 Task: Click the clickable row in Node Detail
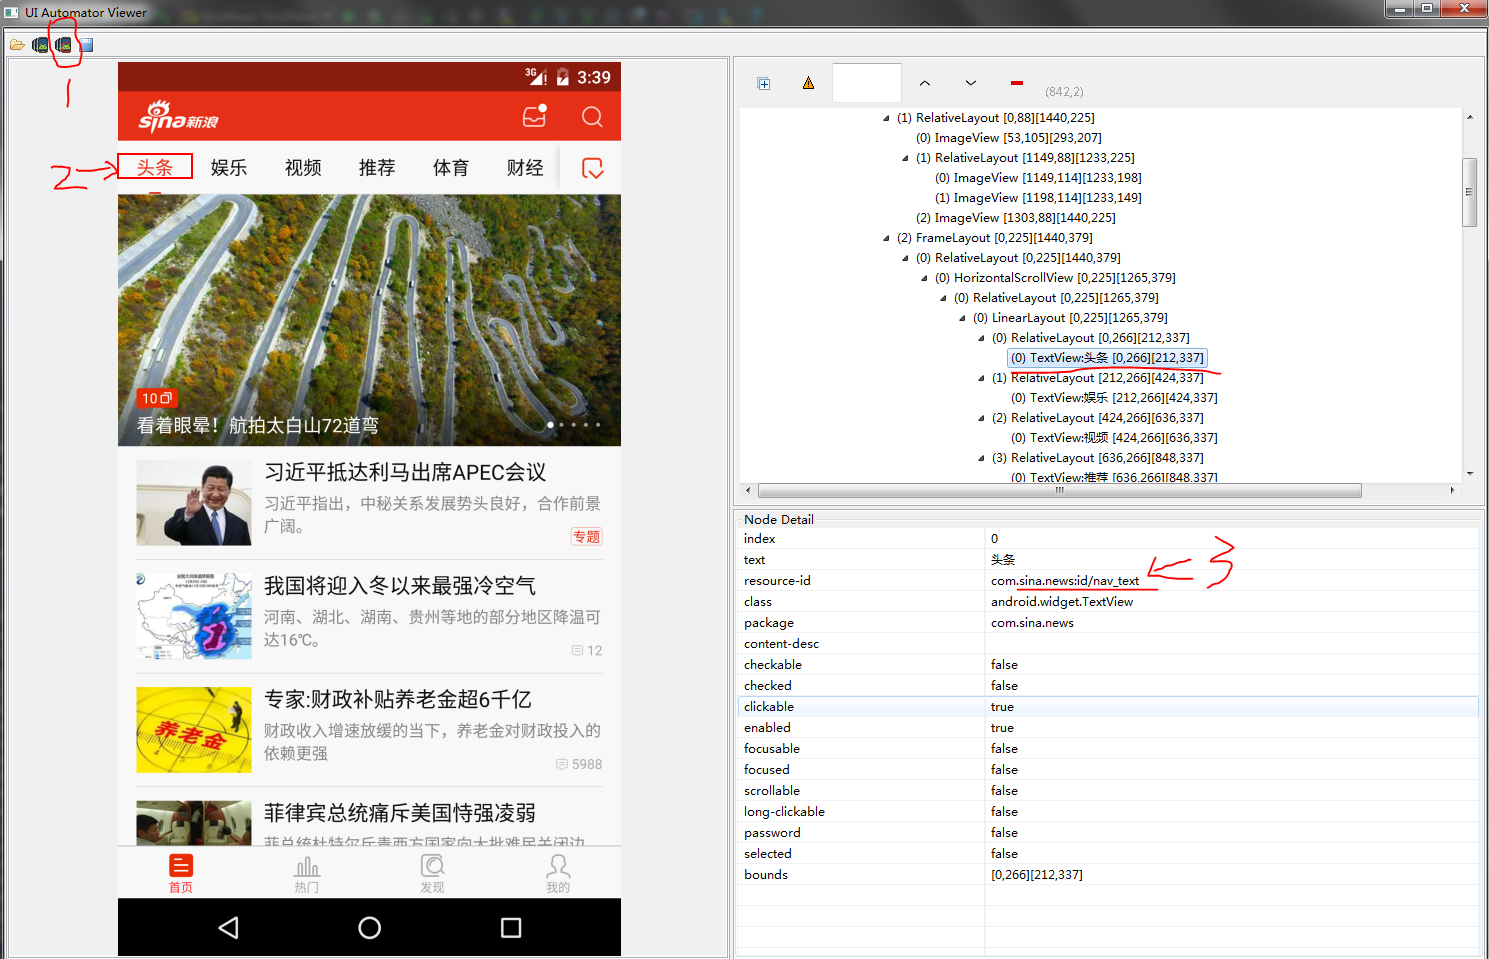pyautogui.click(x=860, y=706)
